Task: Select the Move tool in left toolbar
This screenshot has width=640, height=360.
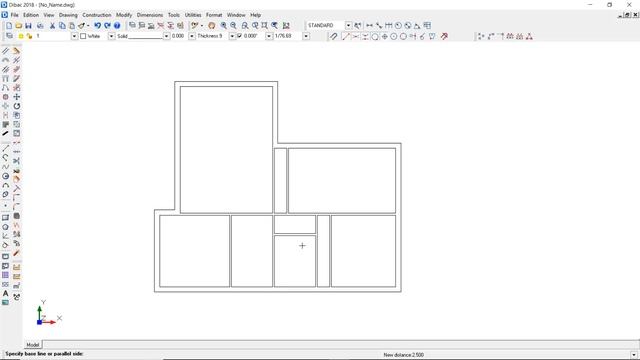Action: click(x=17, y=97)
